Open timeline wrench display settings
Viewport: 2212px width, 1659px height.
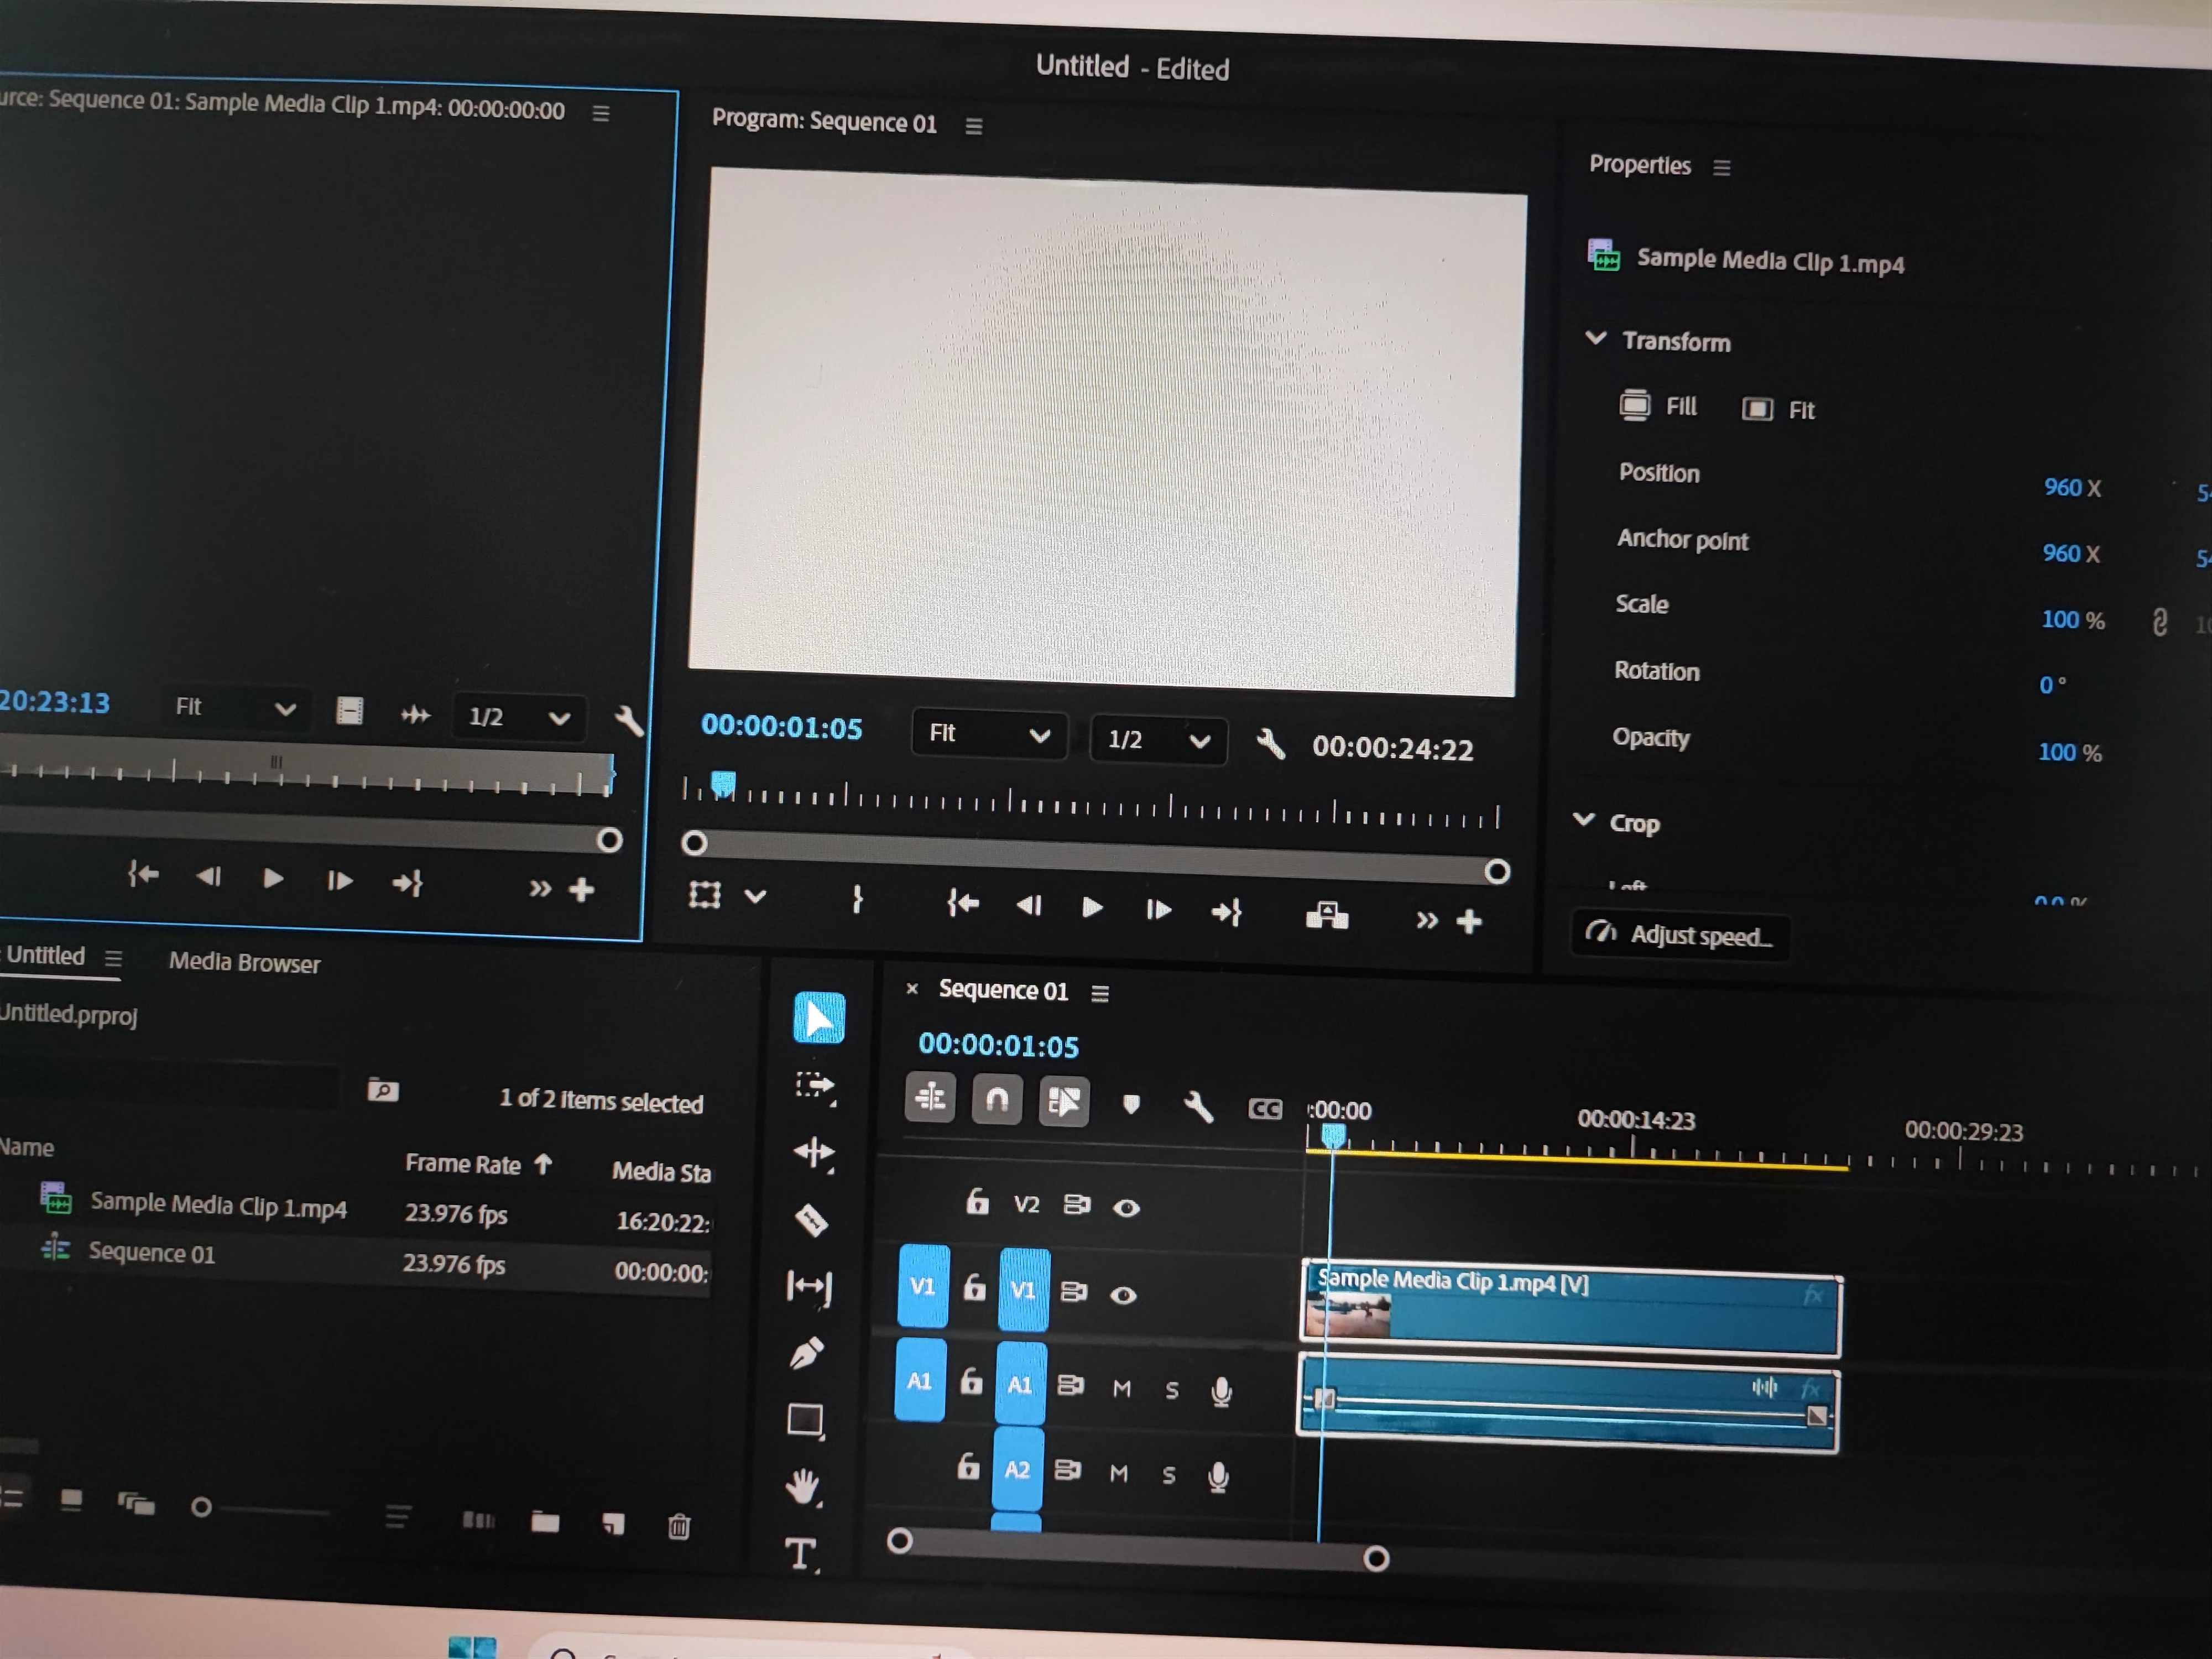(x=1198, y=1106)
